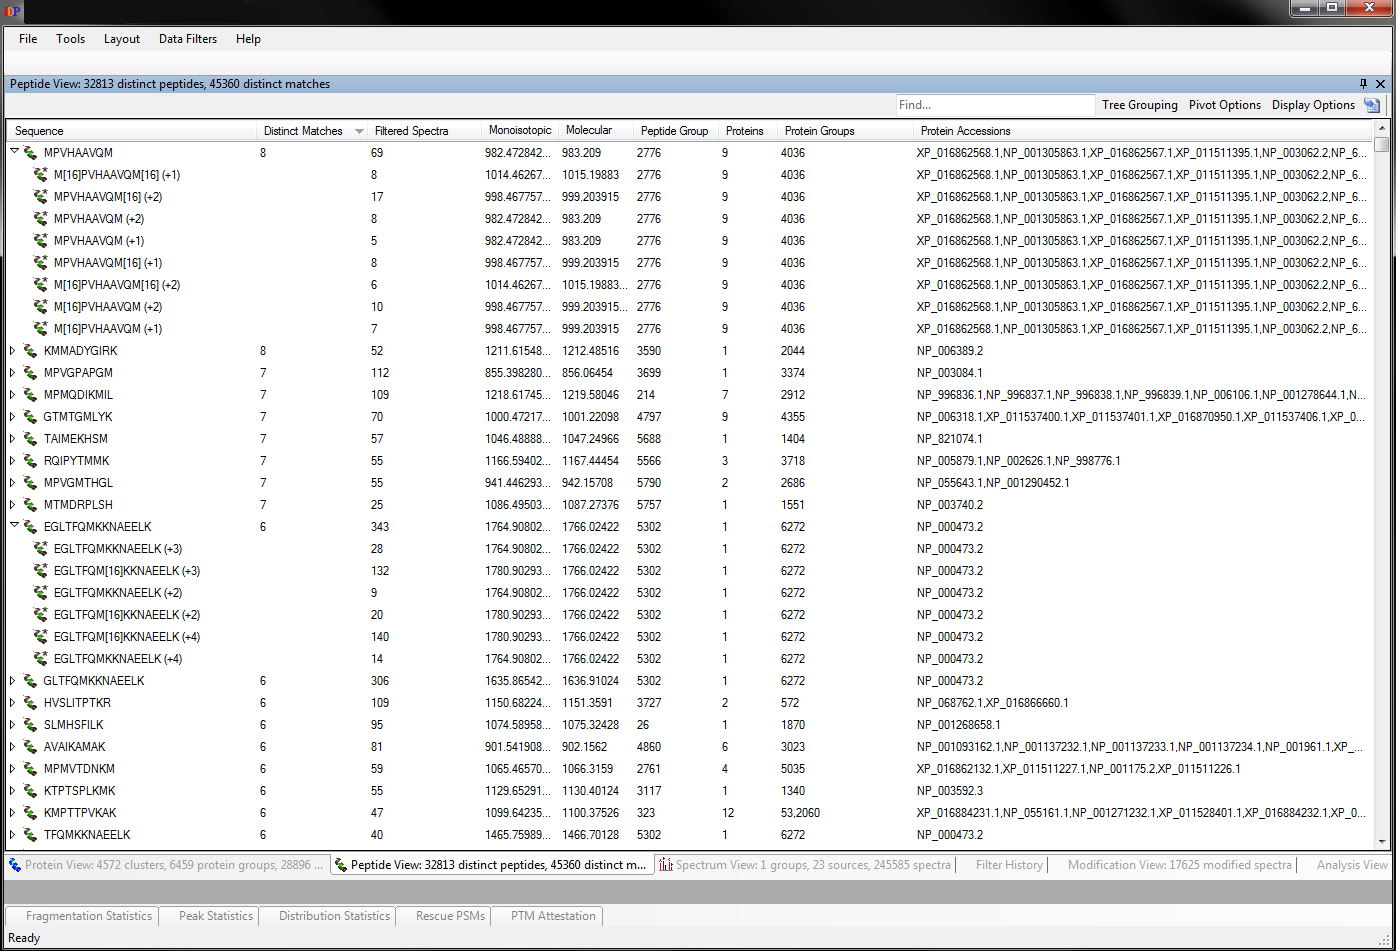Click the icon beside MPVHAAVQM (+1)
Image resolution: width=1396 pixels, height=951 pixels.
click(40, 241)
